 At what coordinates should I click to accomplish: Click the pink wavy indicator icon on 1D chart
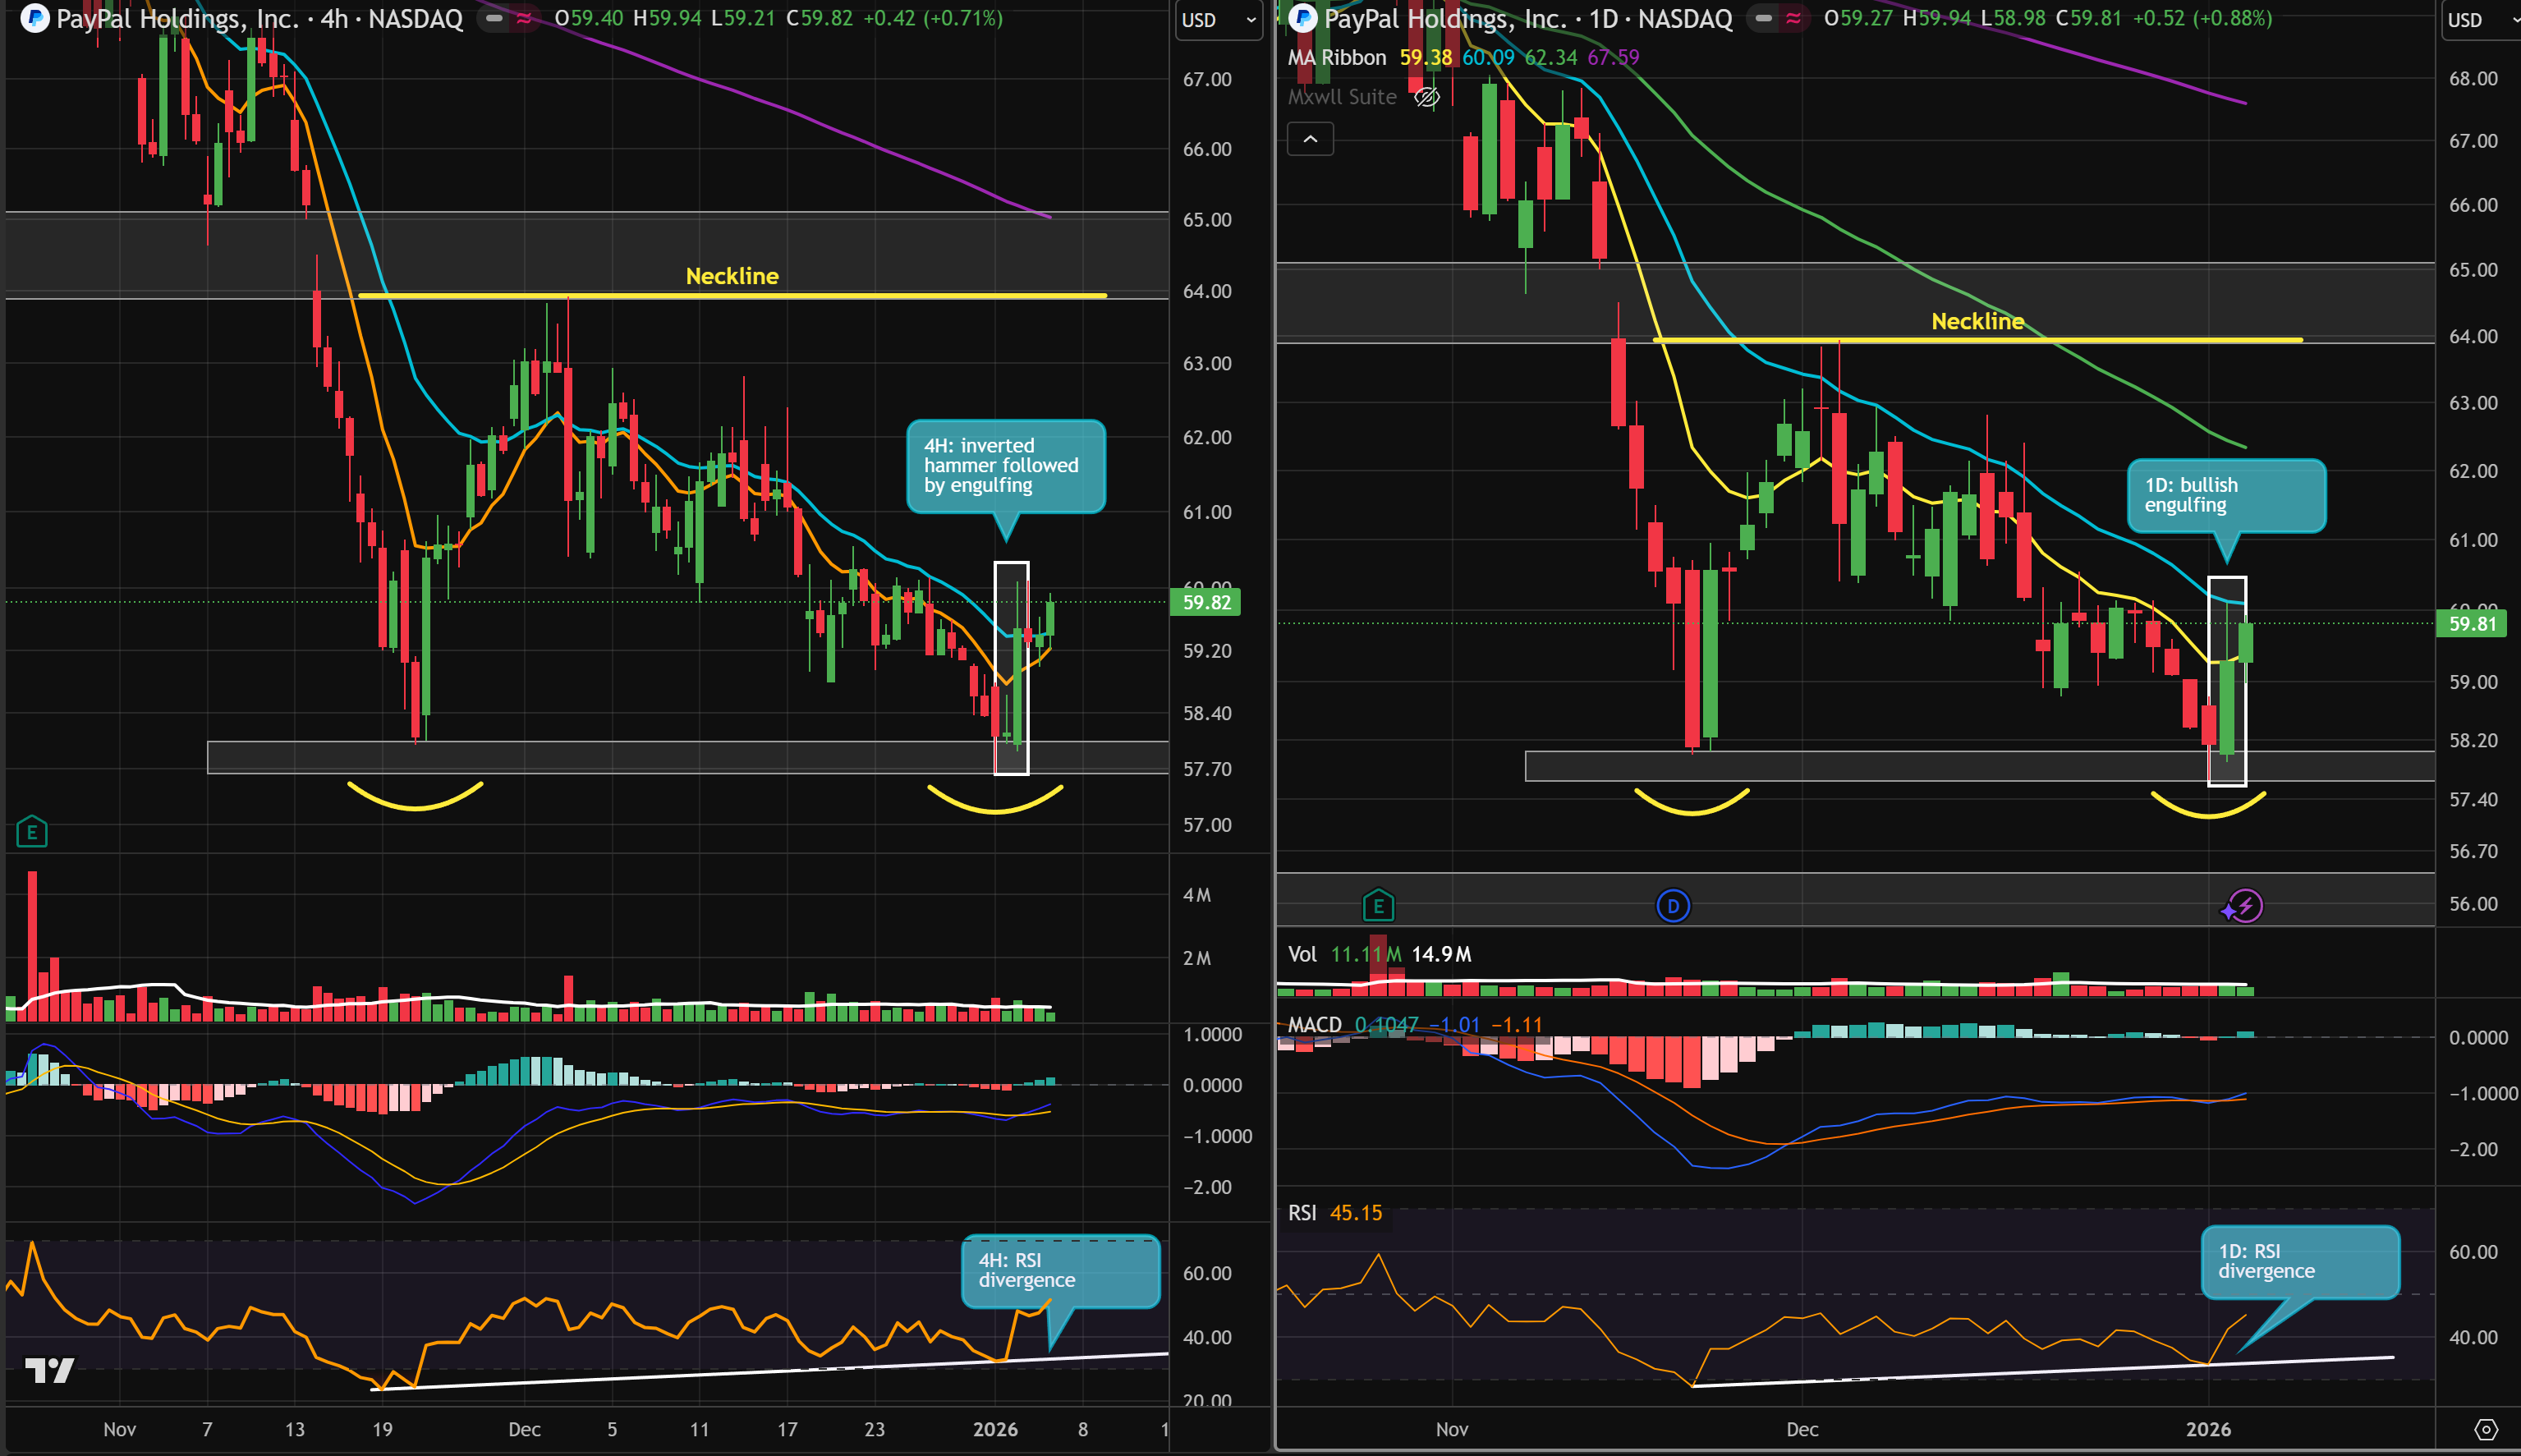coord(1794,18)
